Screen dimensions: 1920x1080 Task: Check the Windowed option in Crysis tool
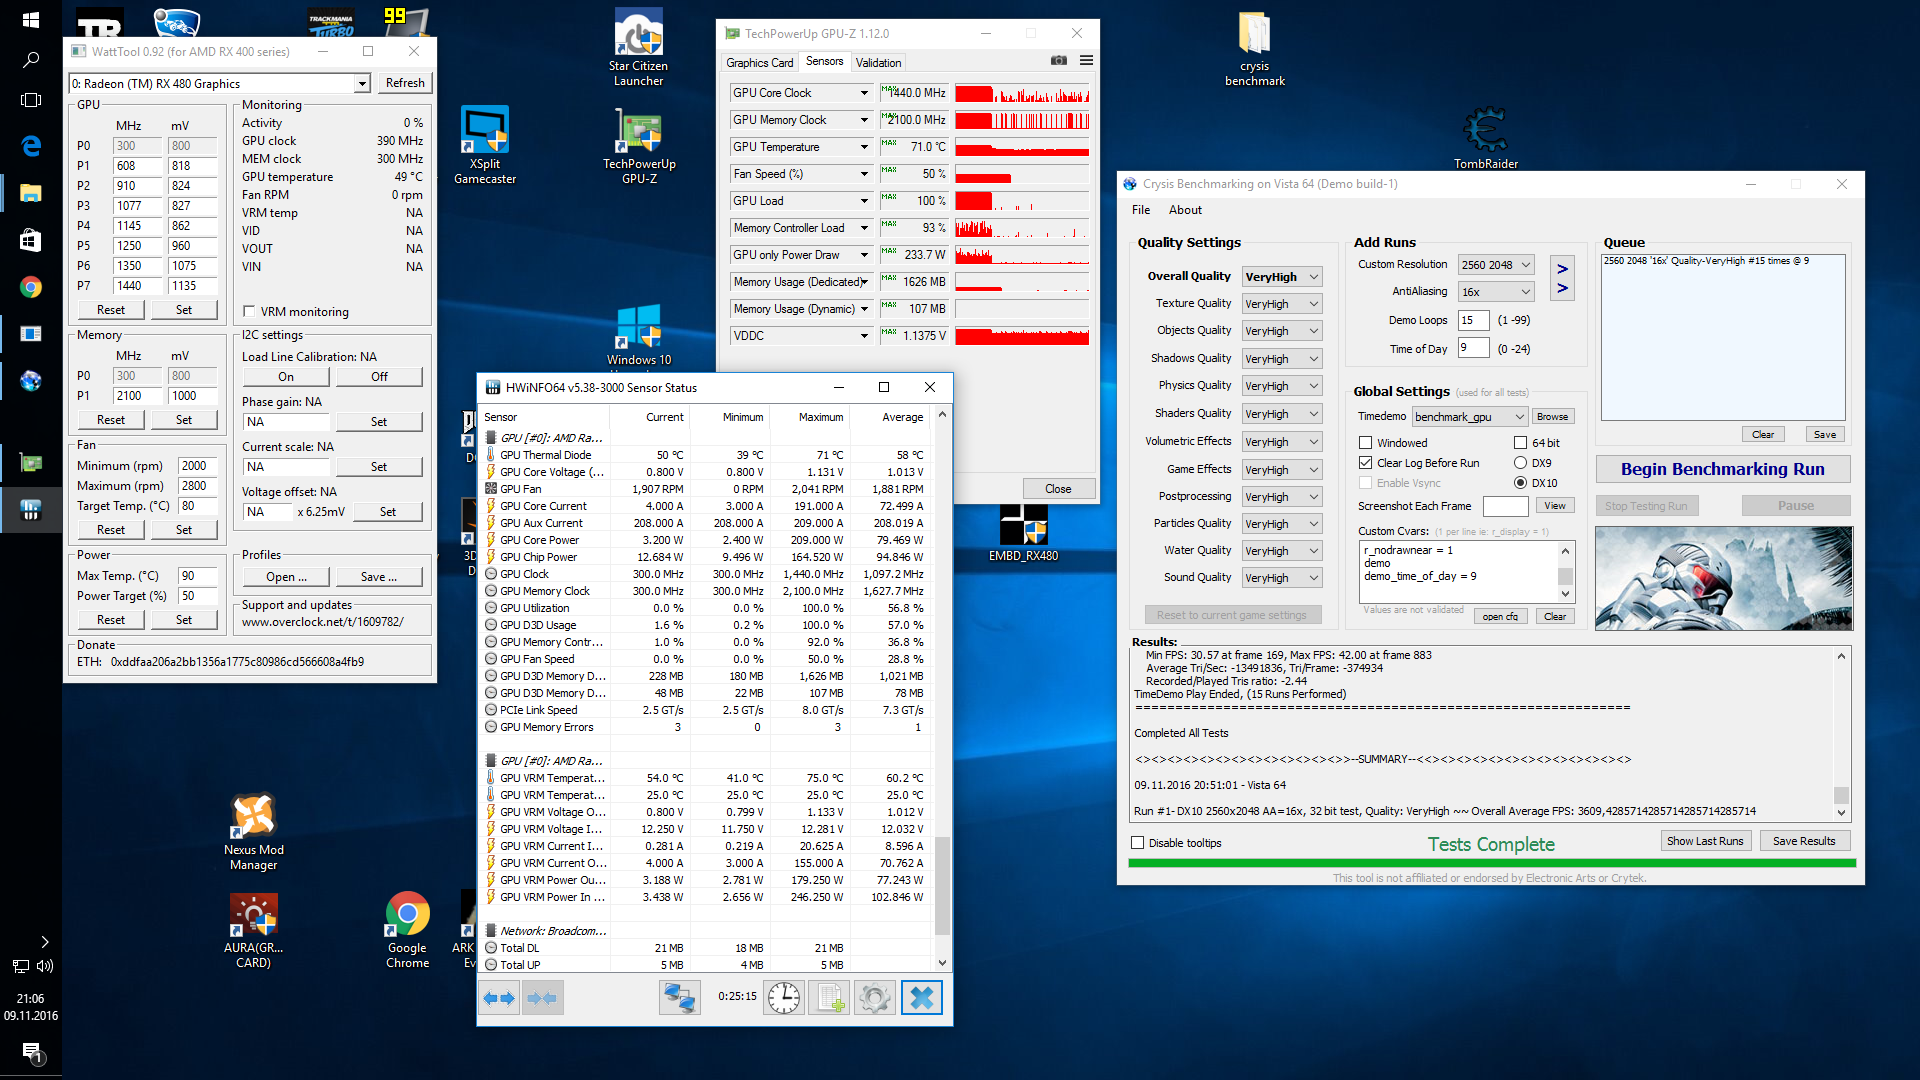point(1365,443)
